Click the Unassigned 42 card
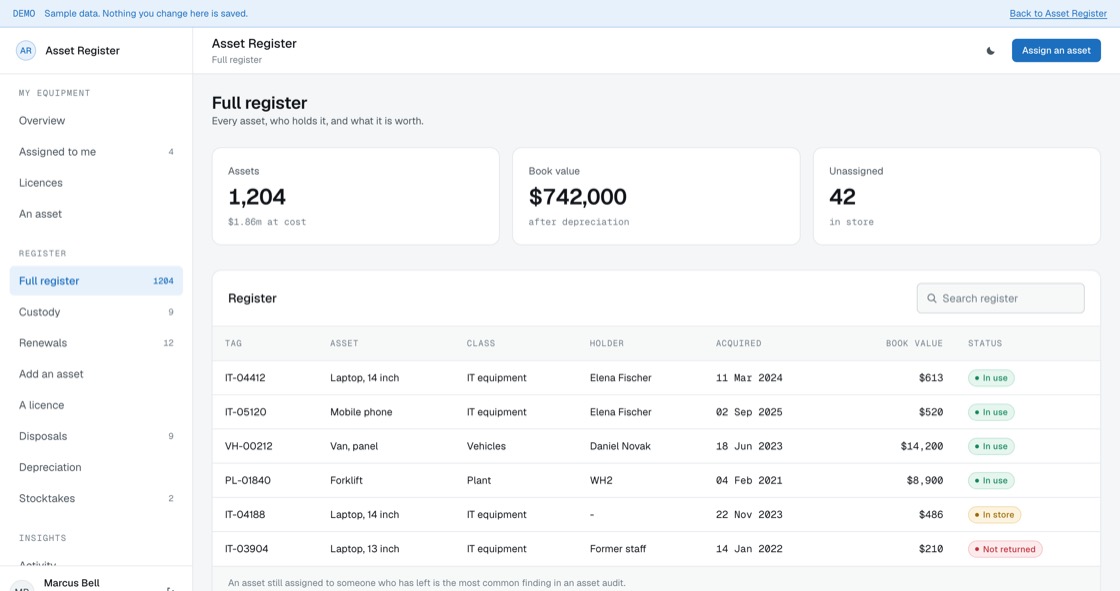Viewport: 1120px width, 591px height. 956,197
